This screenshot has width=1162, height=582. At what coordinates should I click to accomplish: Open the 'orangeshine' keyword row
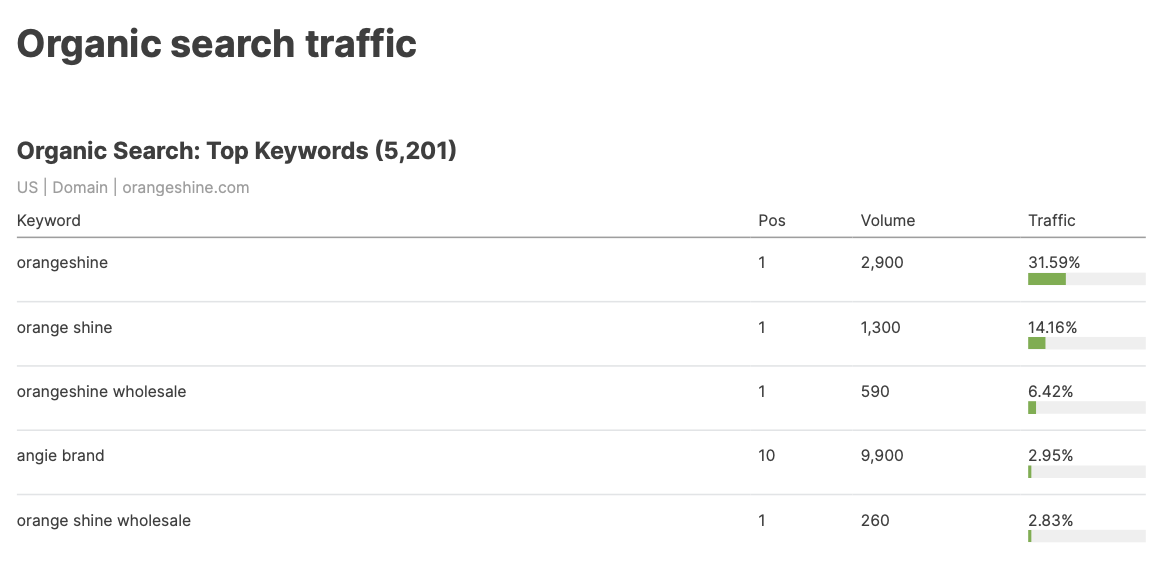(62, 263)
